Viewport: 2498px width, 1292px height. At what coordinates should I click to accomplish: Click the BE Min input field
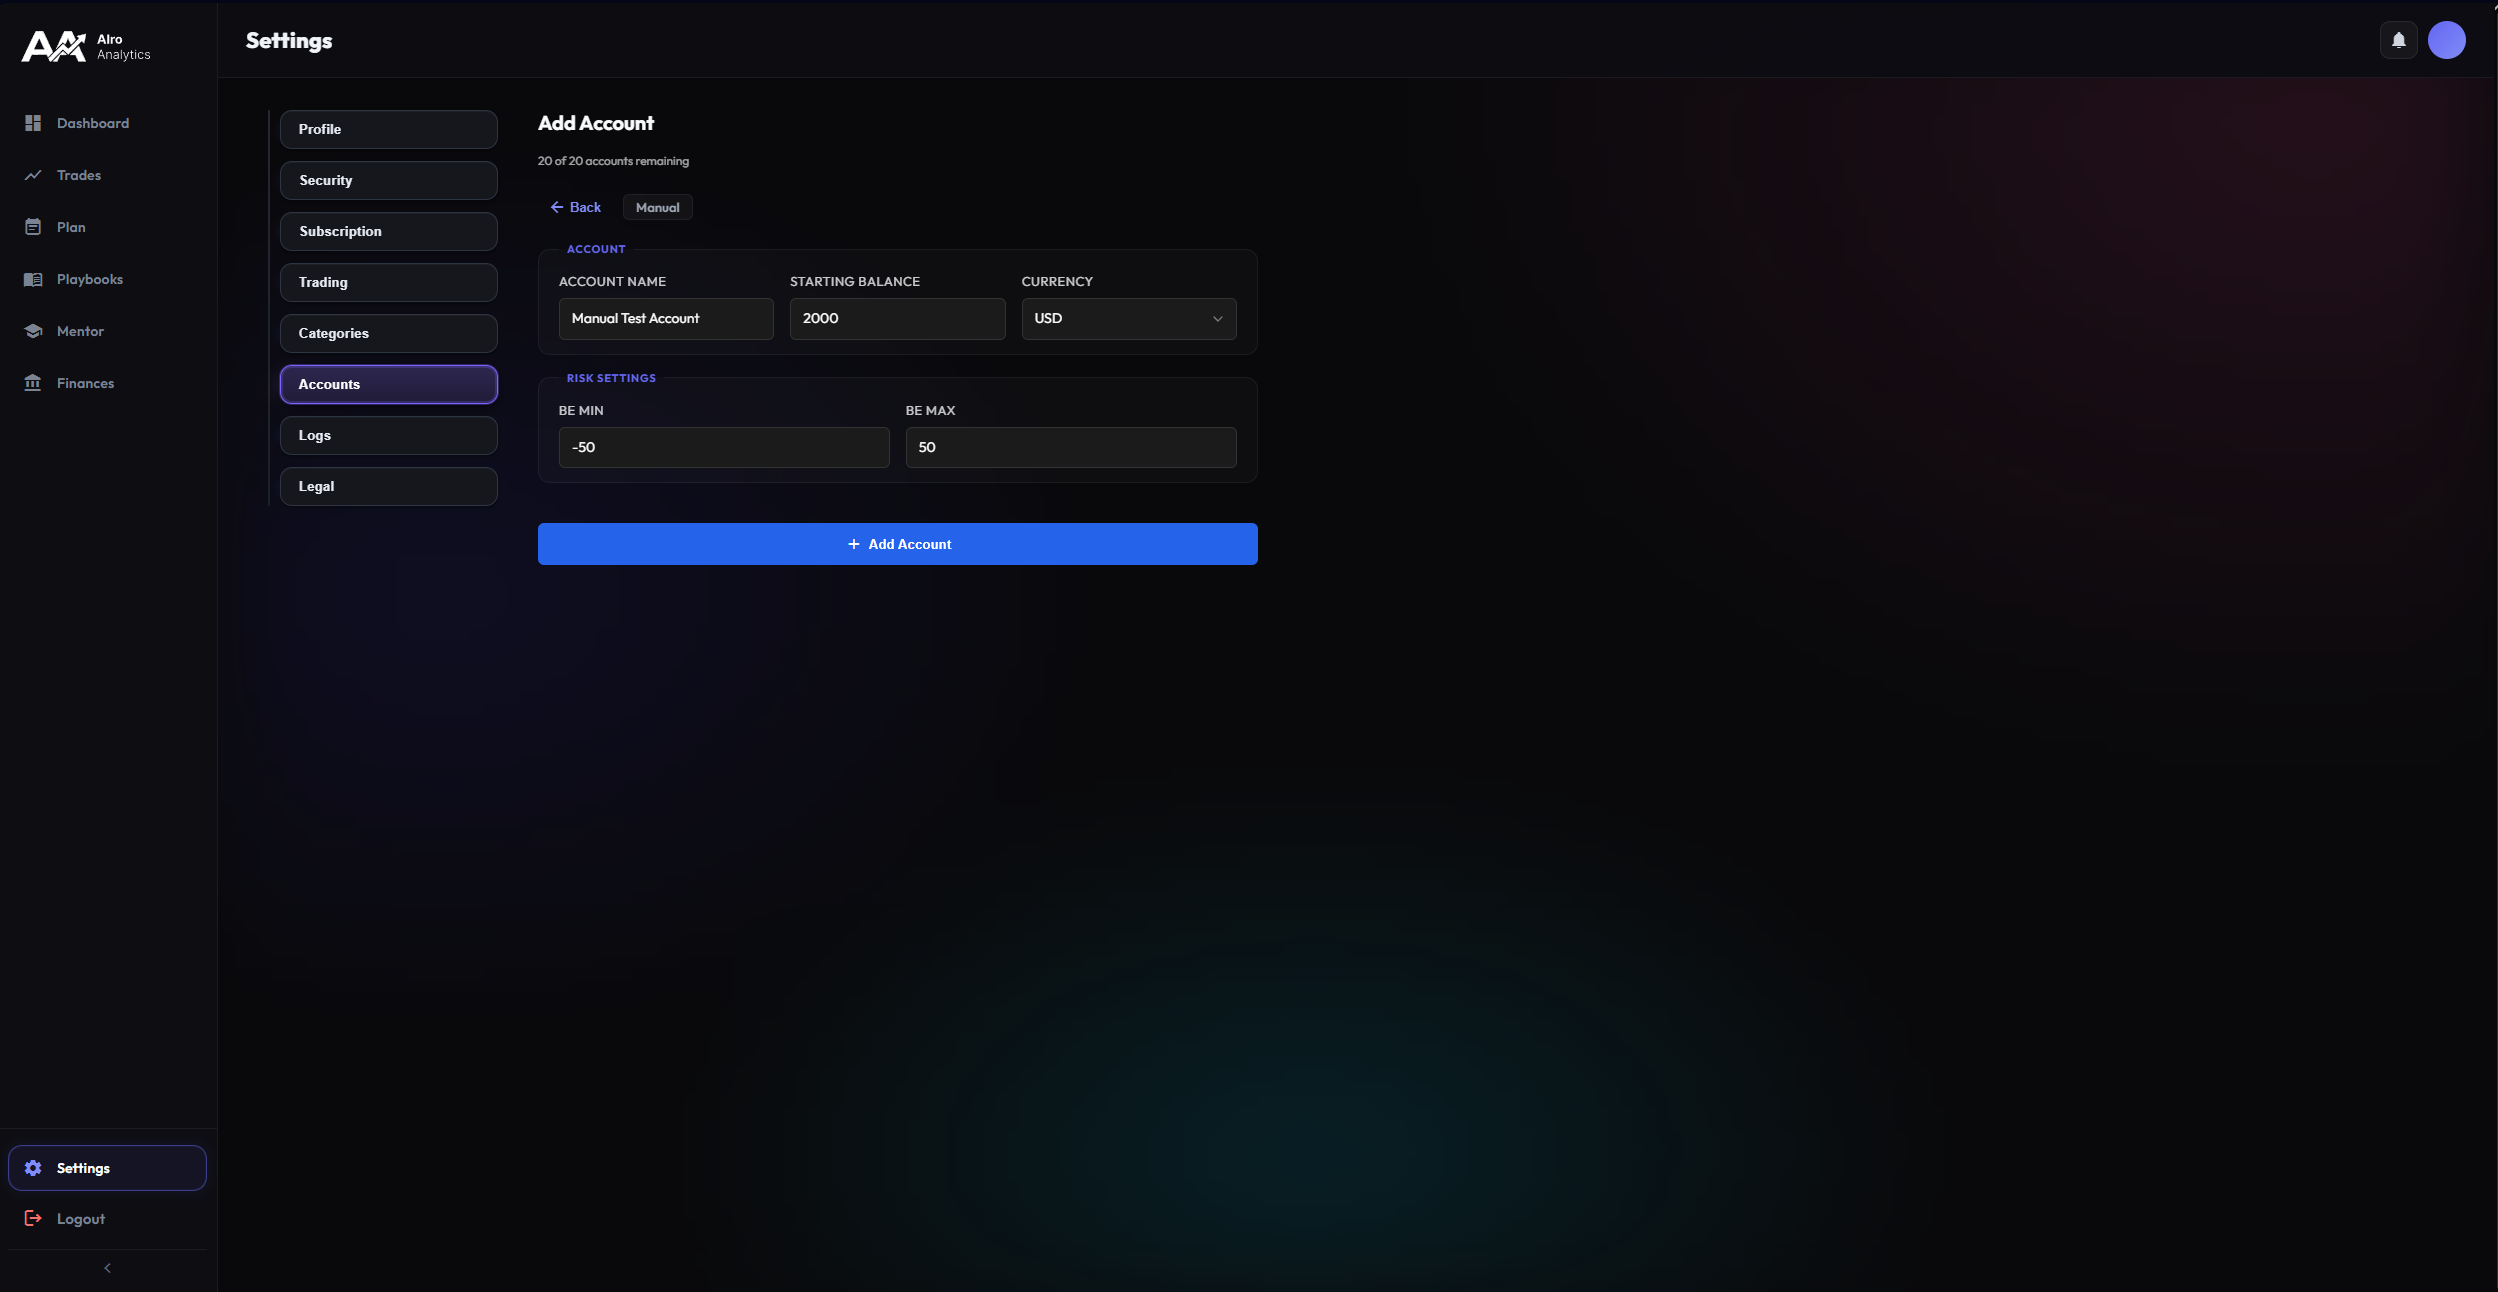click(x=724, y=447)
